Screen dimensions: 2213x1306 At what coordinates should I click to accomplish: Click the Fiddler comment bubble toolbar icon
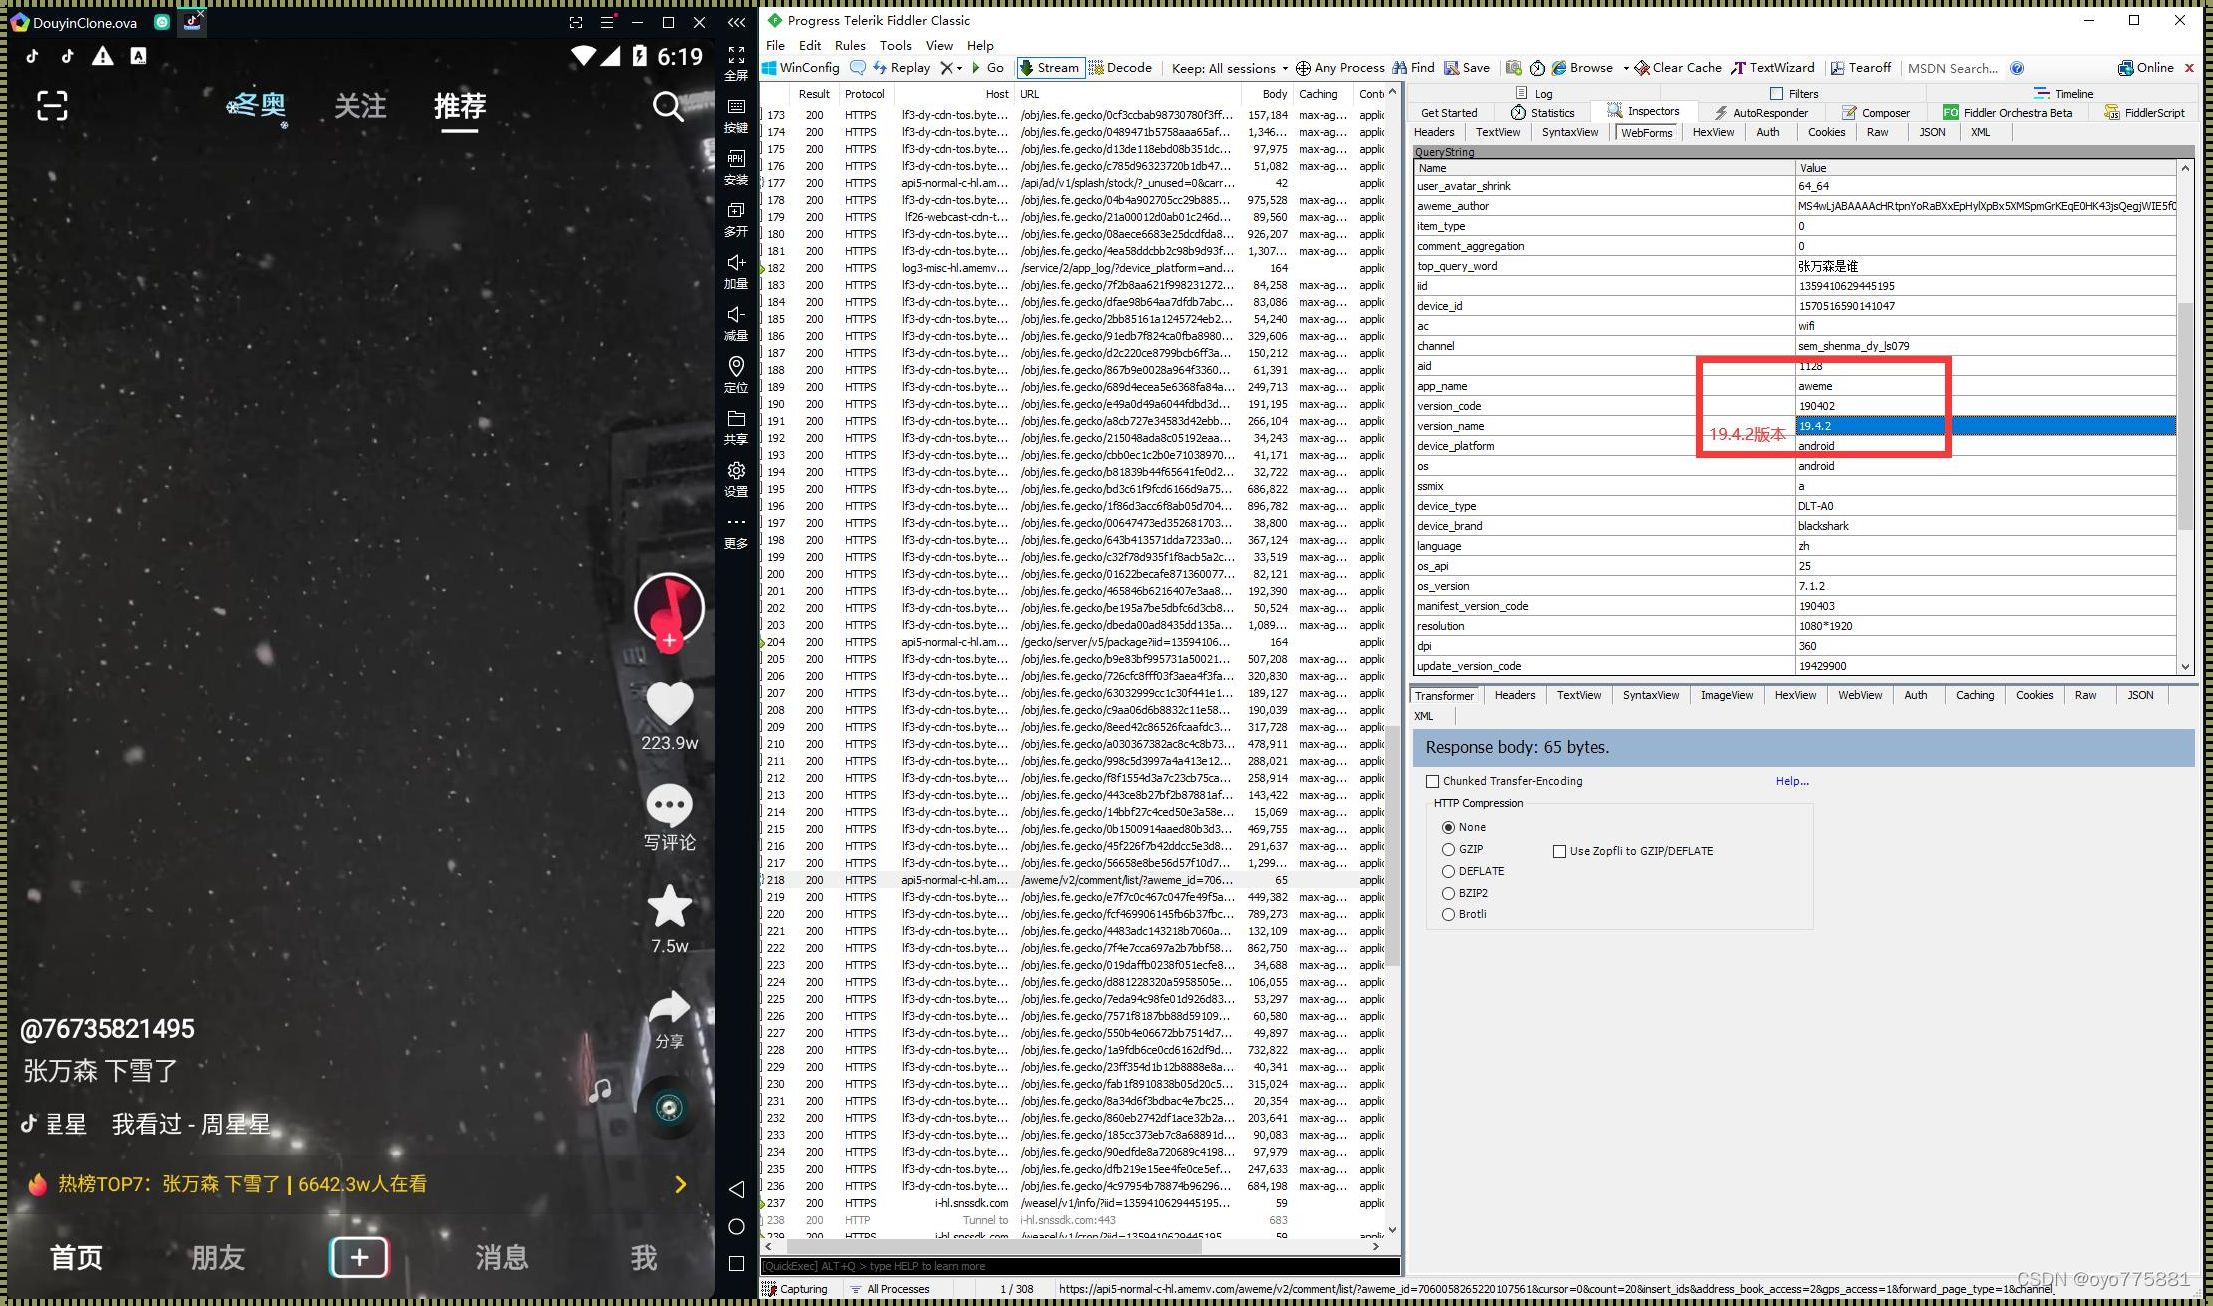pyautogui.click(x=858, y=67)
